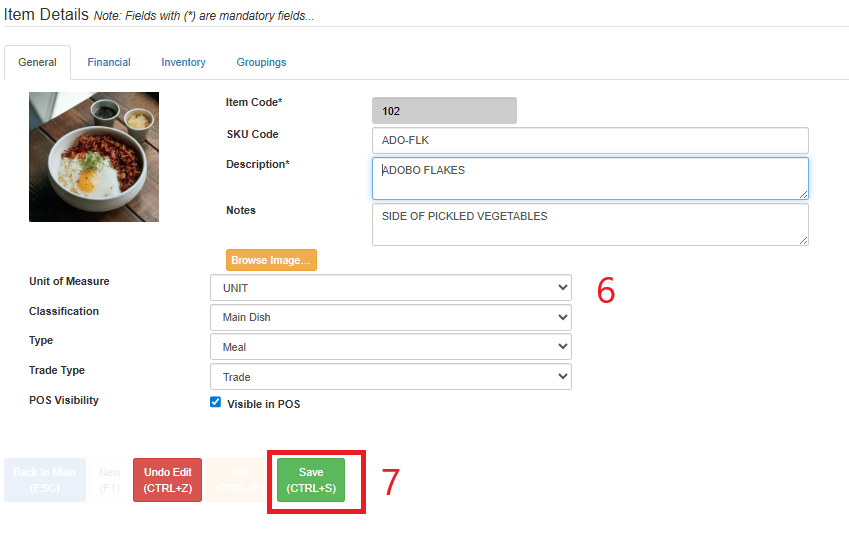Image resolution: width=849 pixels, height=533 pixels.
Task: Open the Type dropdown set to Meal
Action: click(x=390, y=347)
